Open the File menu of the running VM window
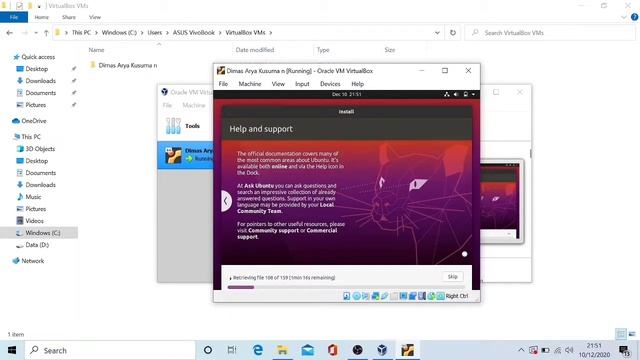The image size is (640, 360). (x=223, y=84)
